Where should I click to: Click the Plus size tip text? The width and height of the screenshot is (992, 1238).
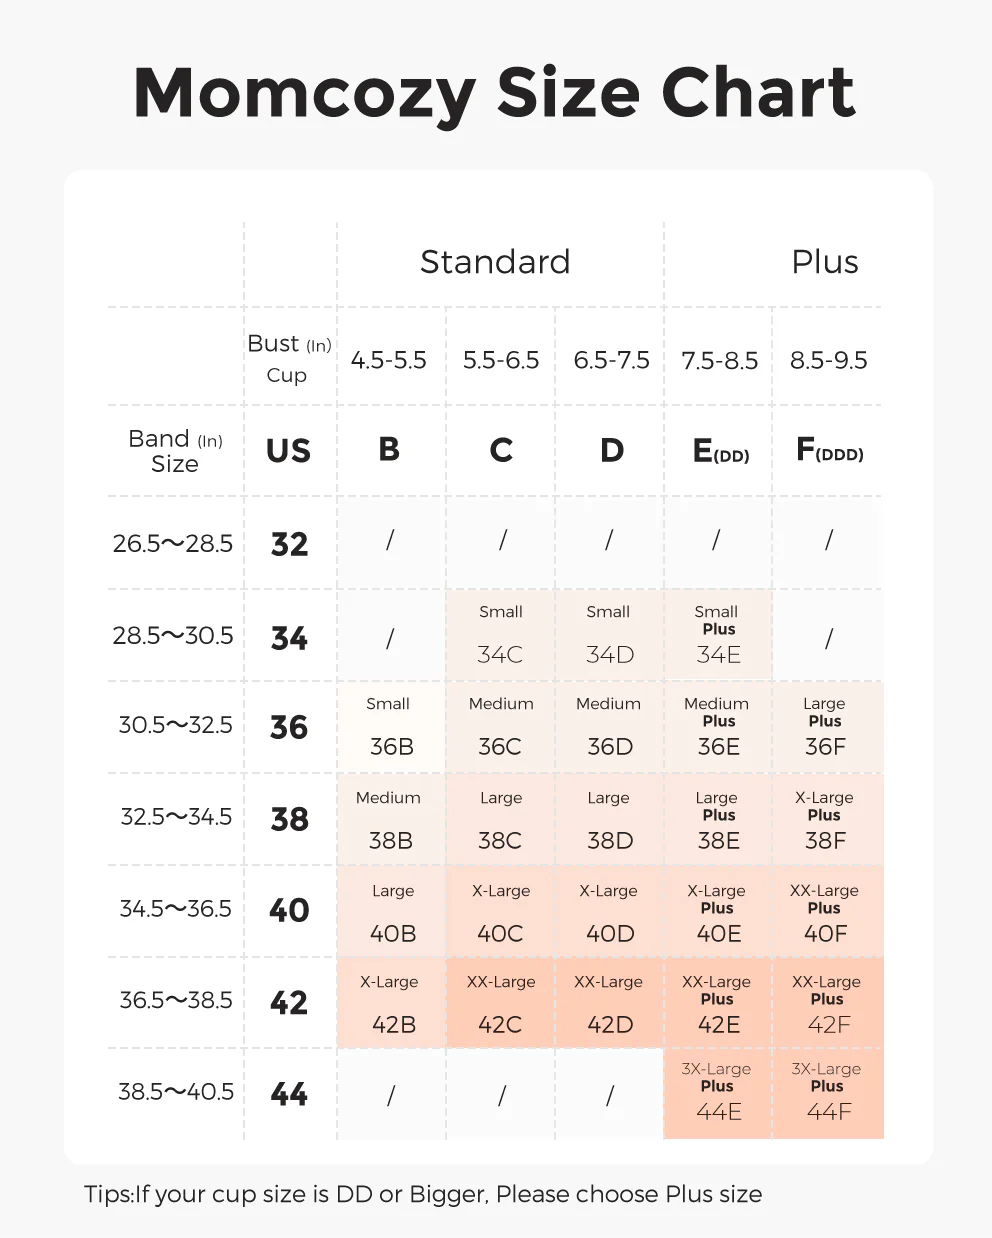click(423, 1194)
